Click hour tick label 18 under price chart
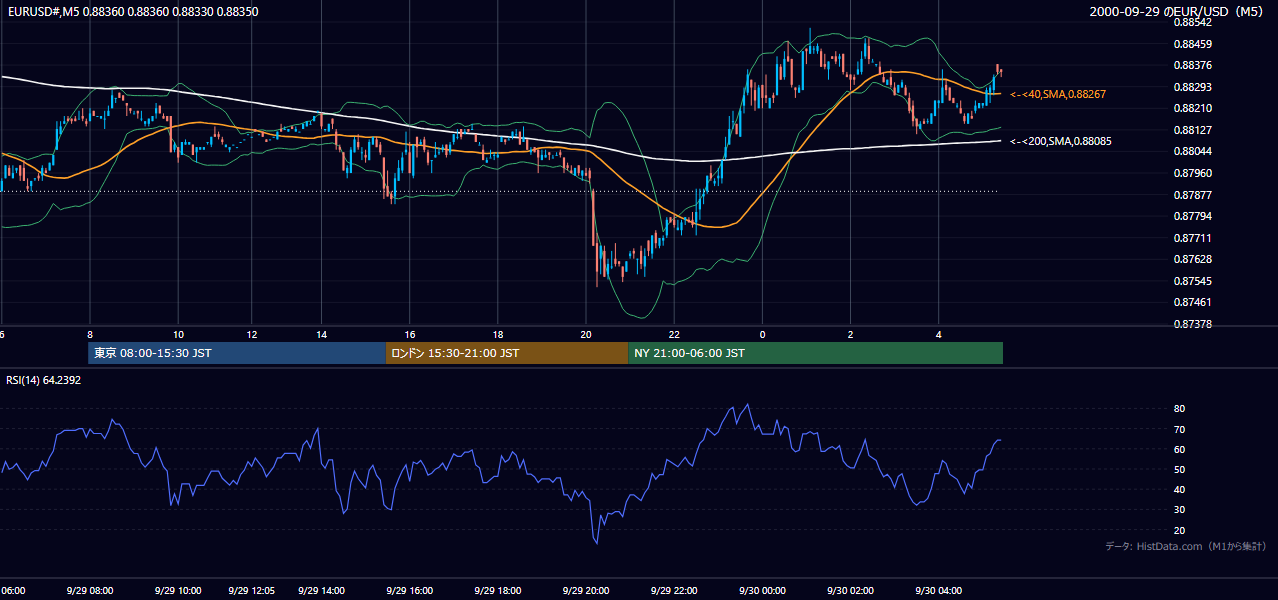The width and height of the screenshot is (1278, 600). click(x=498, y=334)
